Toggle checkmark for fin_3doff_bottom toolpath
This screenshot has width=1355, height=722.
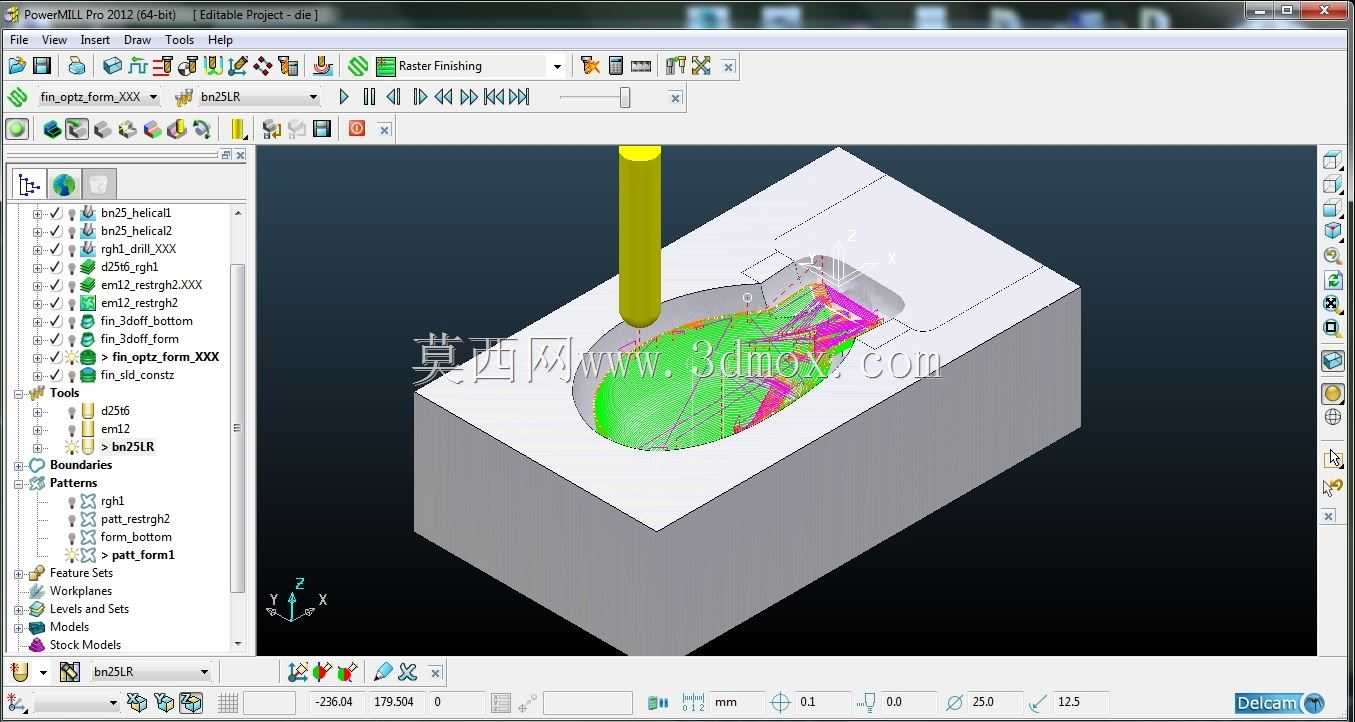point(56,321)
